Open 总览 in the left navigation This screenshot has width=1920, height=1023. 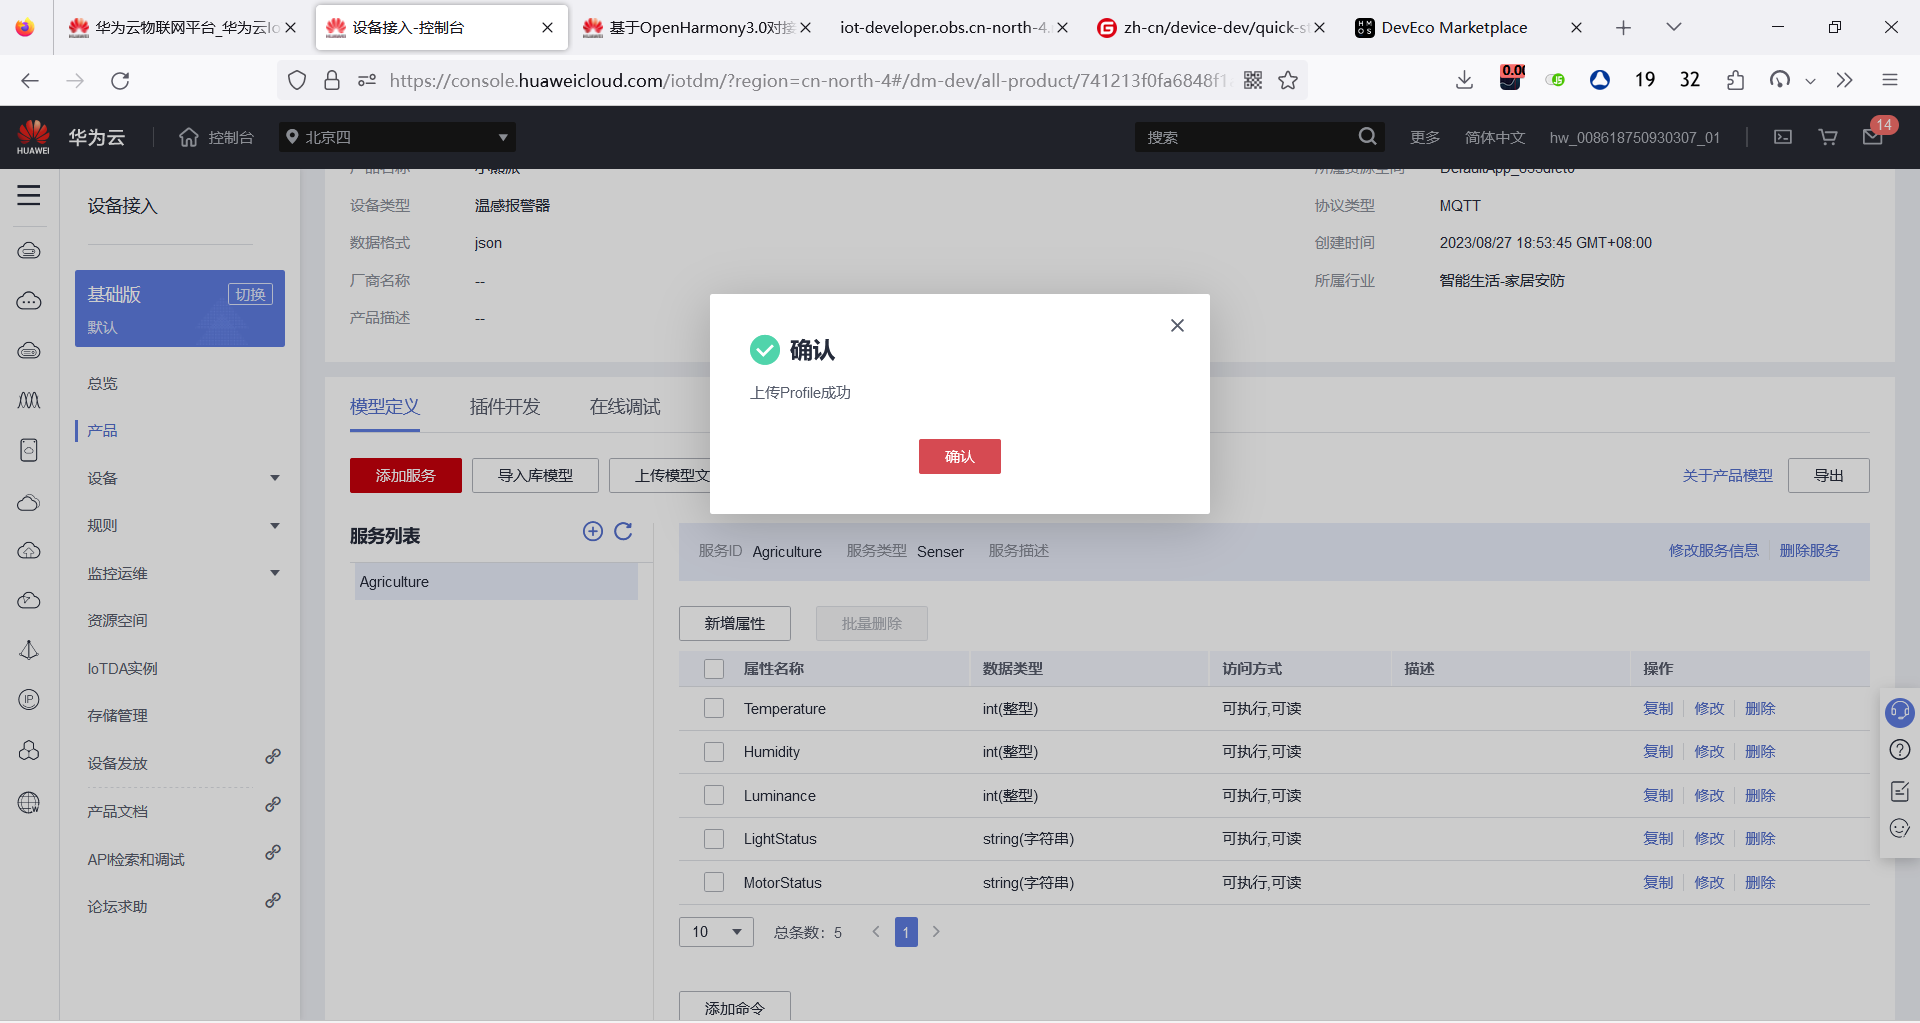point(102,383)
